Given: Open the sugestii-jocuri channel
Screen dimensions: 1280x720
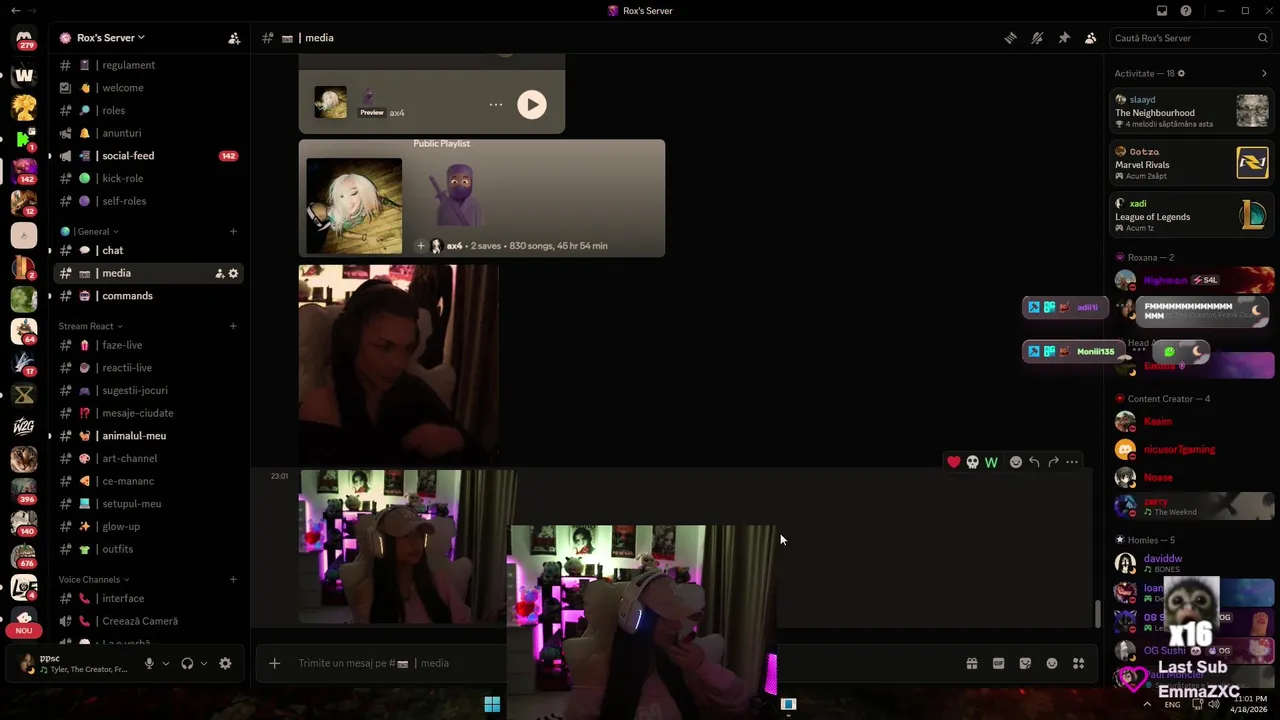Looking at the screenshot, I should [148, 390].
